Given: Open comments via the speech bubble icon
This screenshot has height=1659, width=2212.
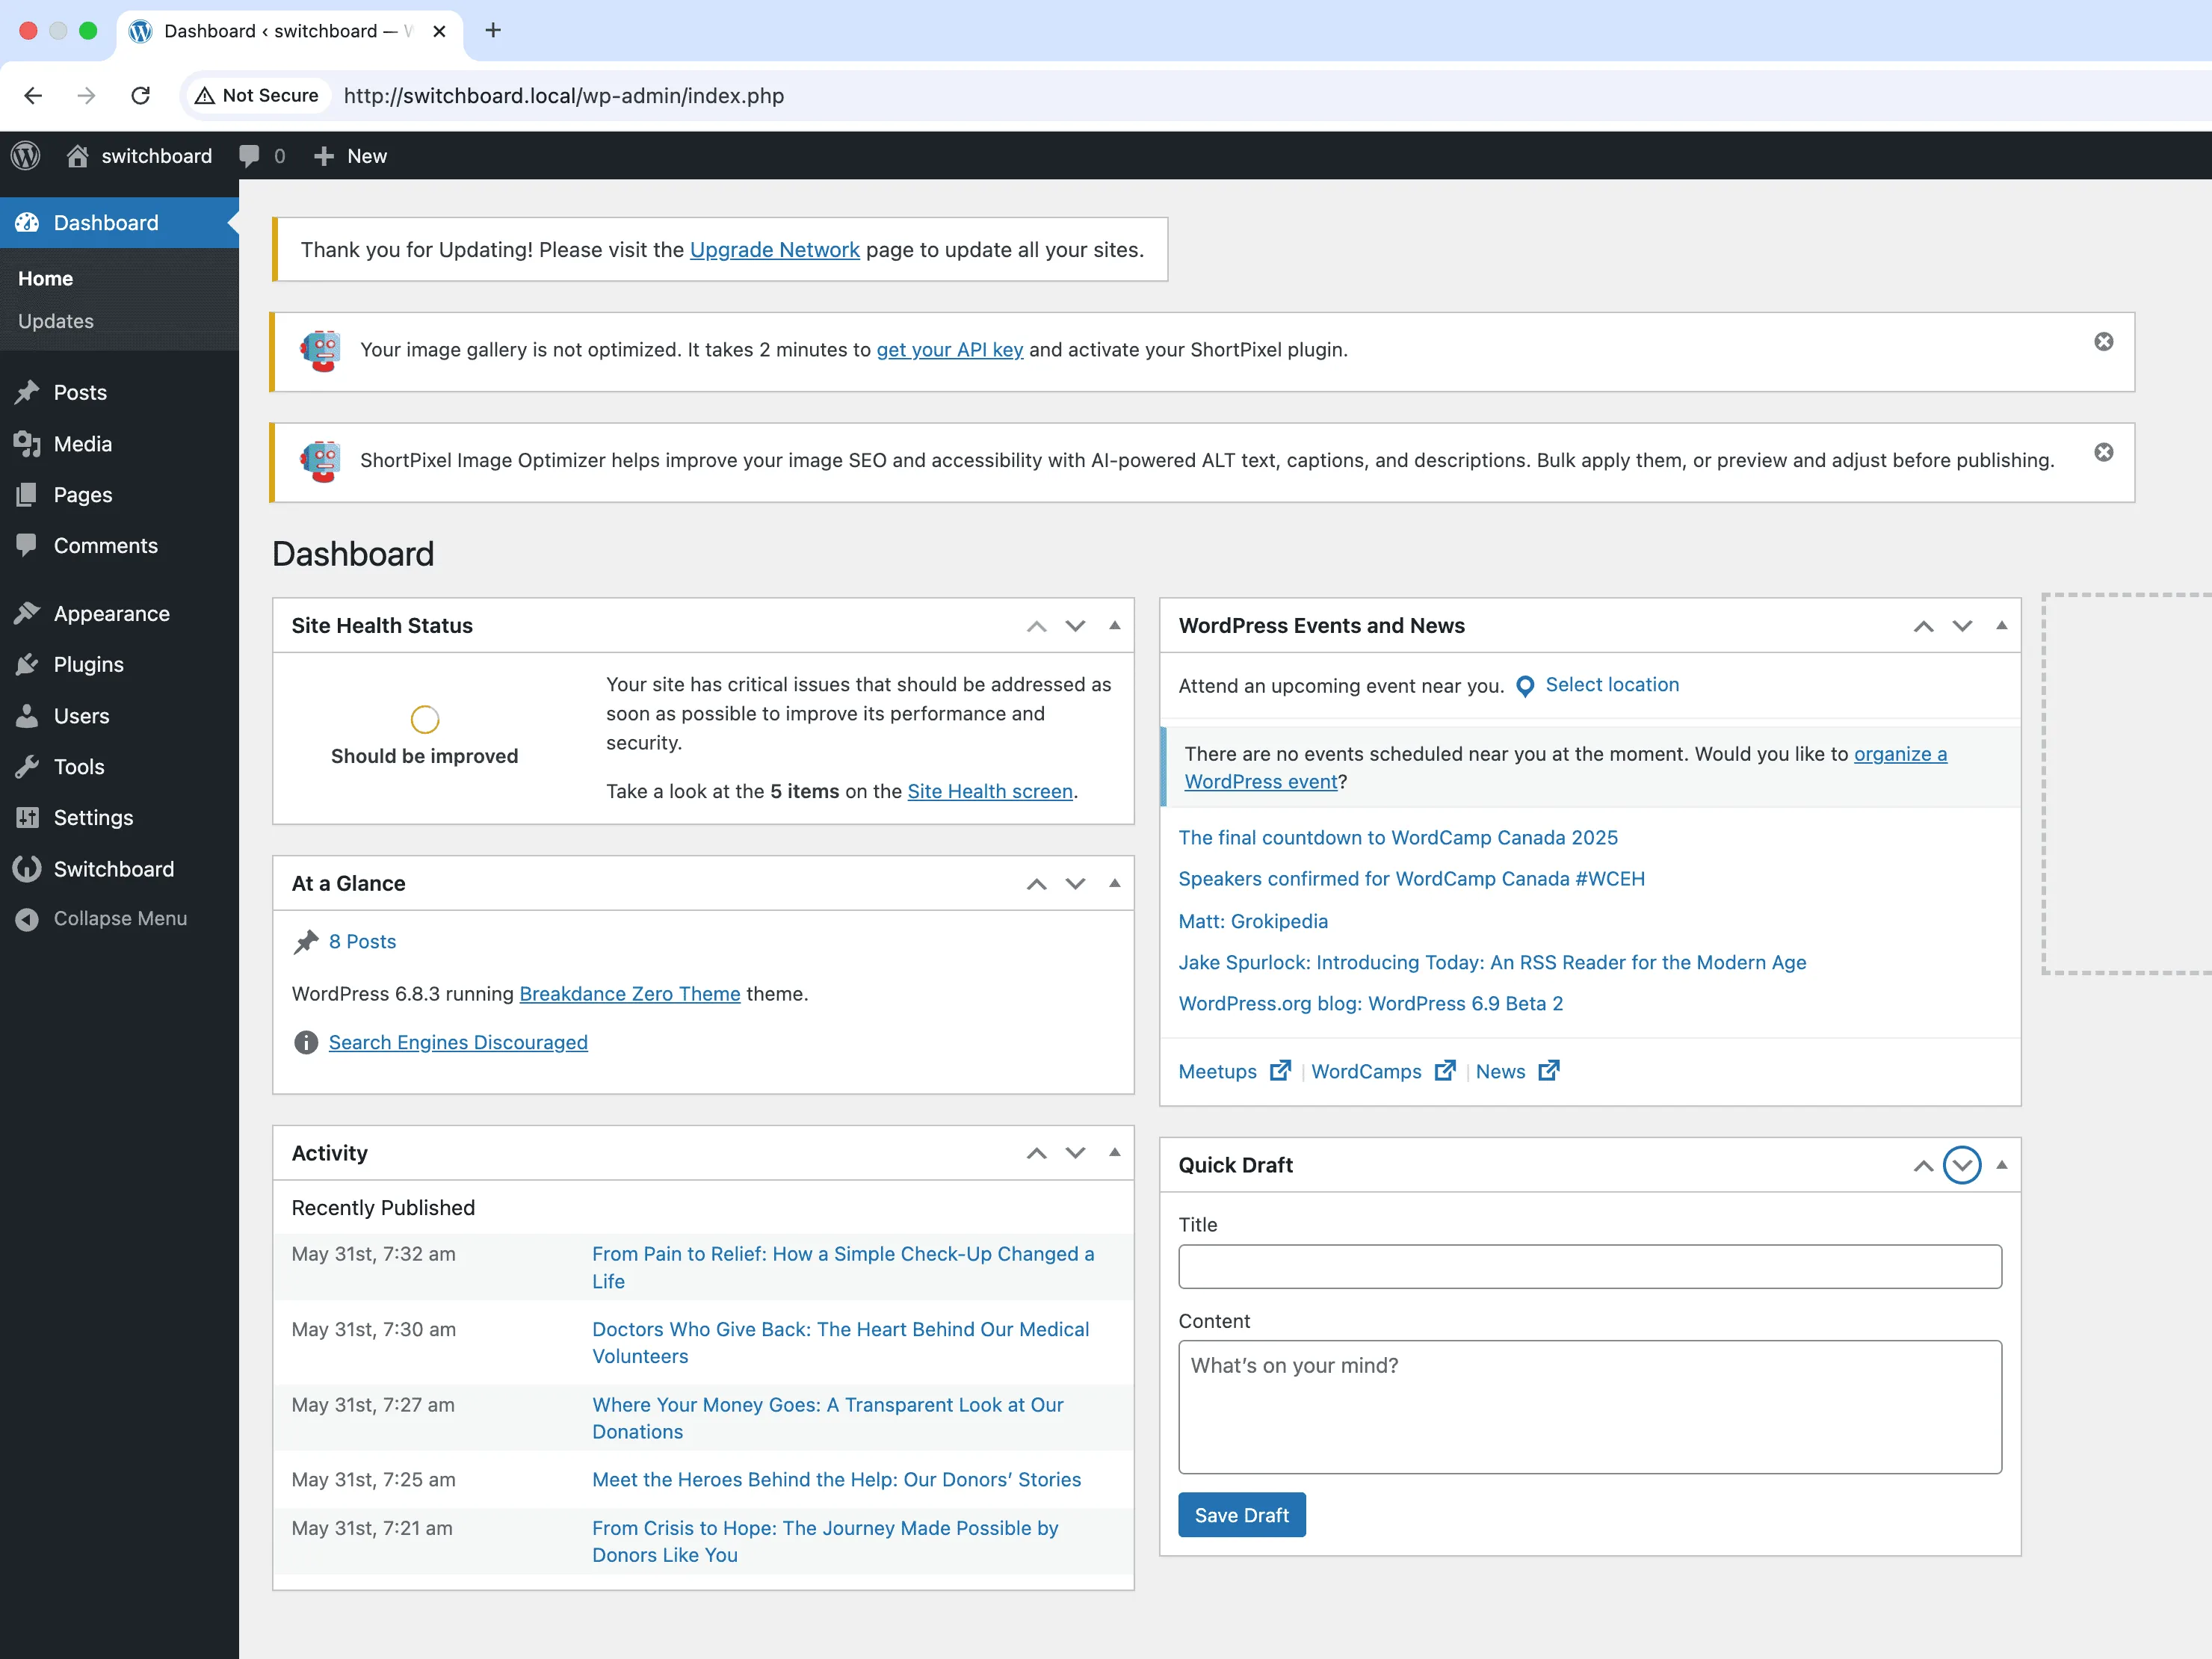Looking at the screenshot, I should [x=249, y=156].
